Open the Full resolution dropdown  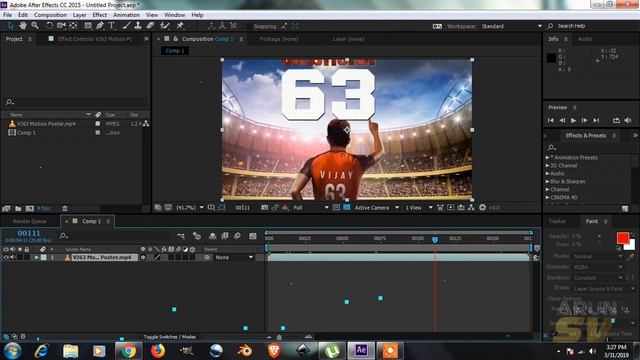[x=311, y=208]
